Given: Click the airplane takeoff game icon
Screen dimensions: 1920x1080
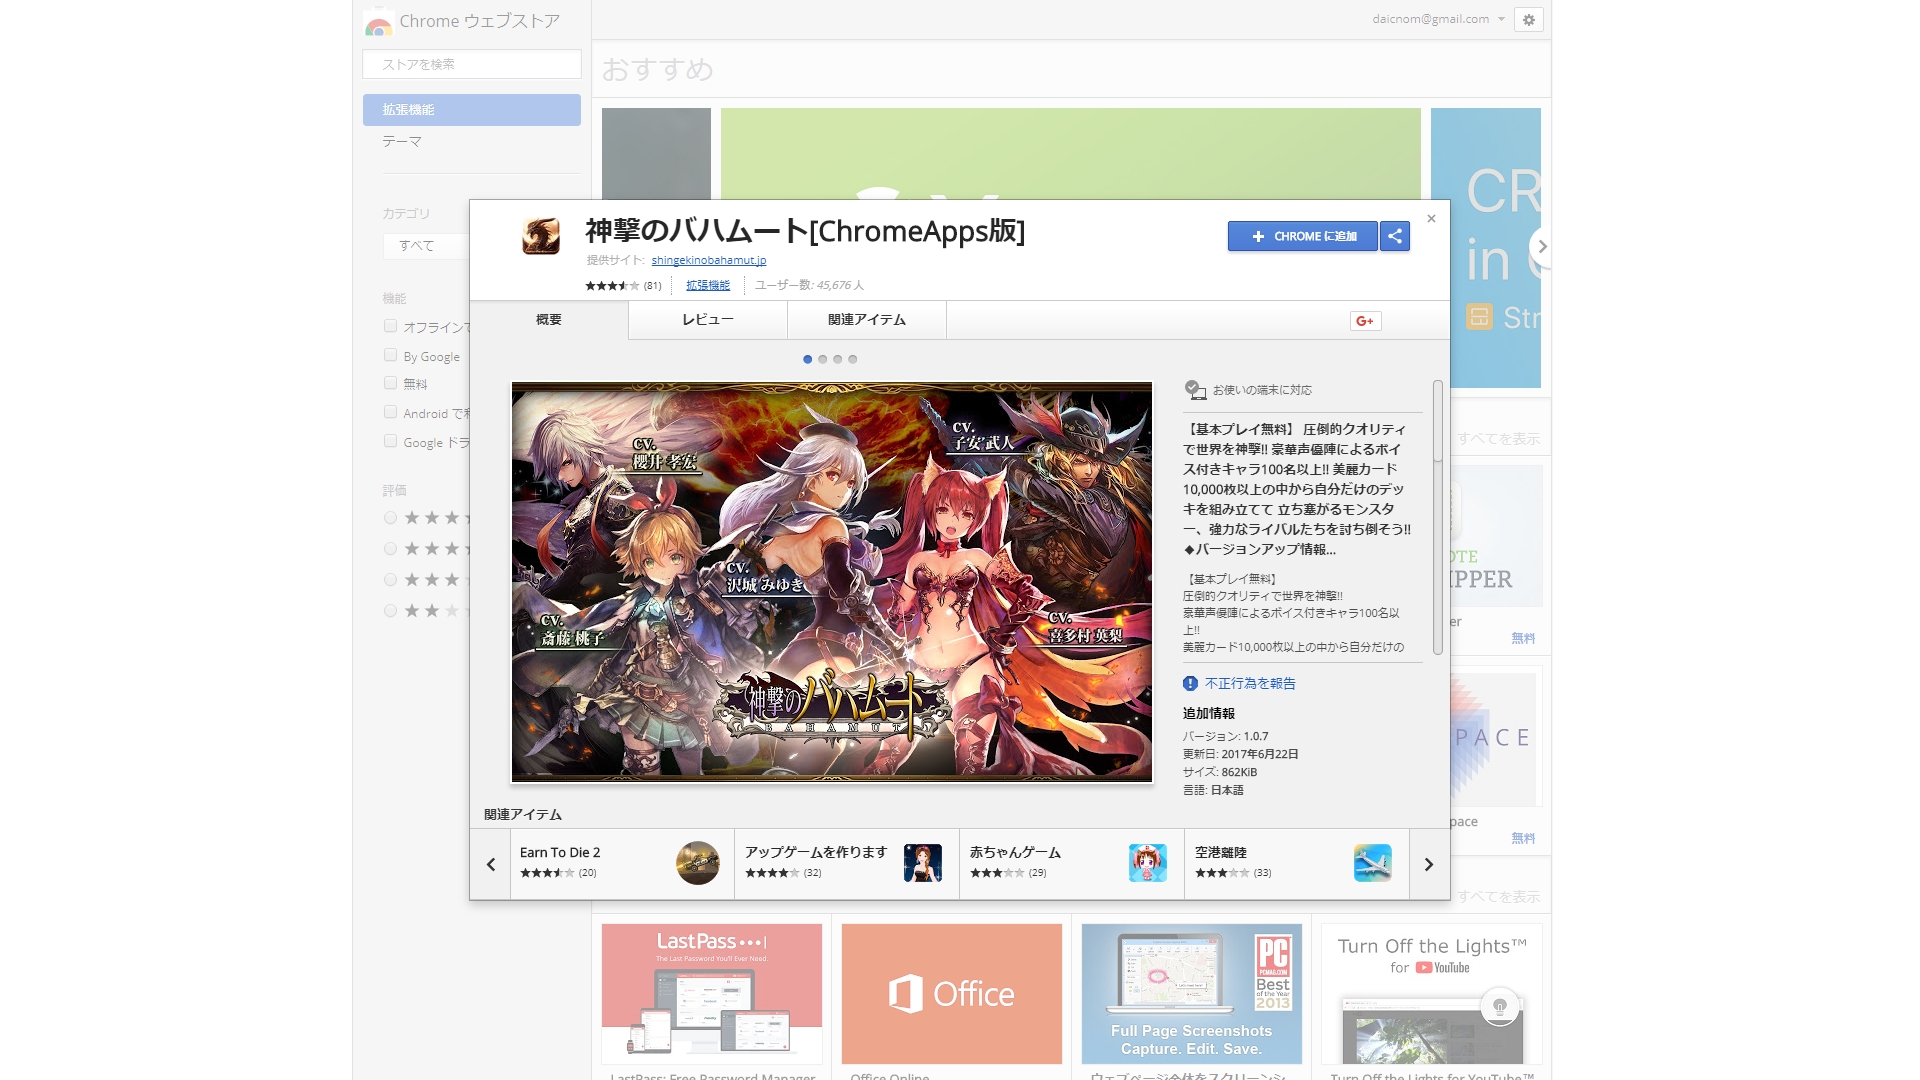Looking at the screenshot, I should point(1372,862).
